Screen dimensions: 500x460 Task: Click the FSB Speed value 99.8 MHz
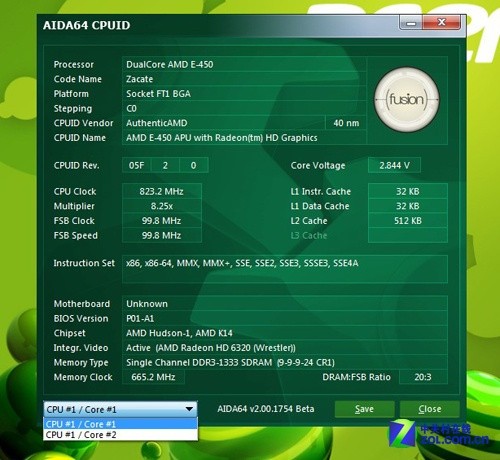coord(162,235)
